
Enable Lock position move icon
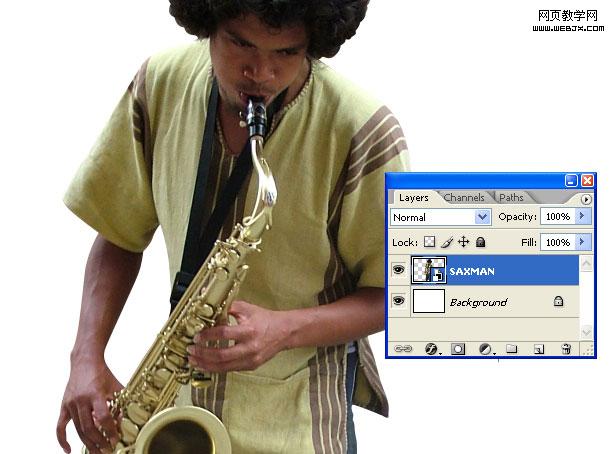[x=463, y=242]
